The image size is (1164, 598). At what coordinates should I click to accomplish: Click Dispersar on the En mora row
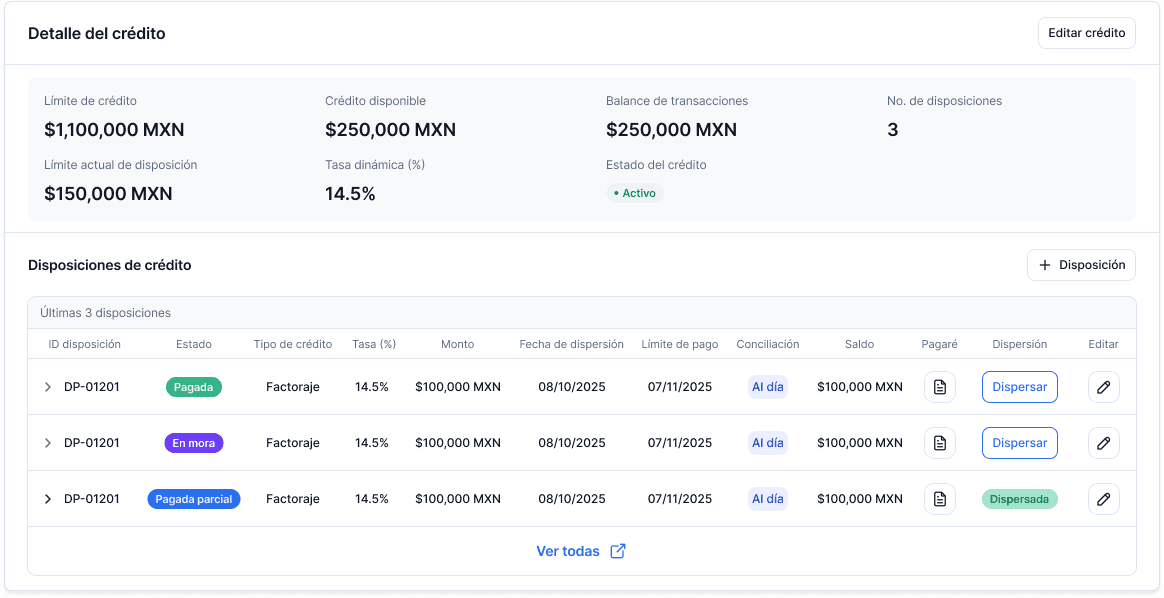[x=1019, y=443]
